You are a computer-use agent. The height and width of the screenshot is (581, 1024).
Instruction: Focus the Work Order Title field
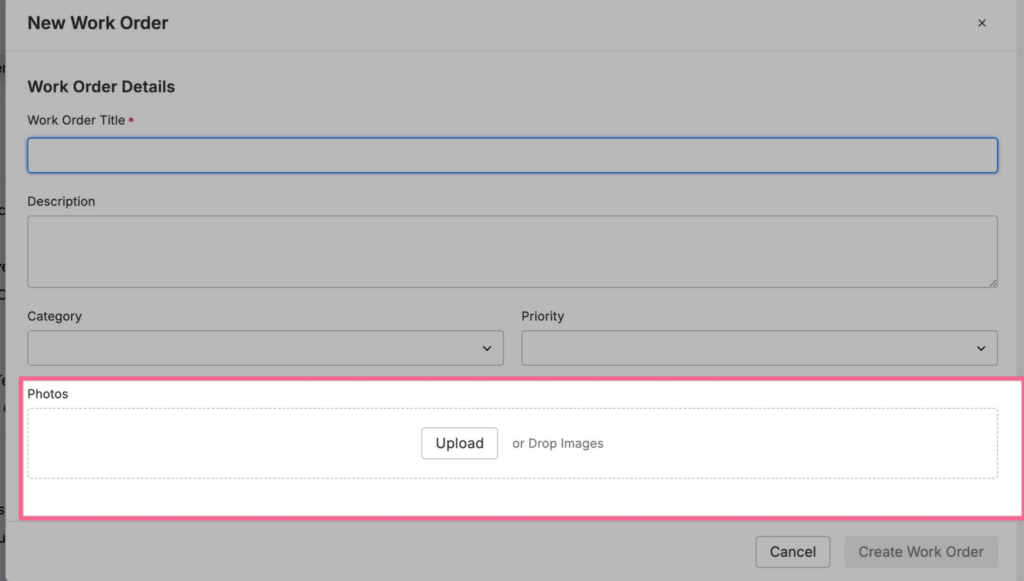pos(512,155)
